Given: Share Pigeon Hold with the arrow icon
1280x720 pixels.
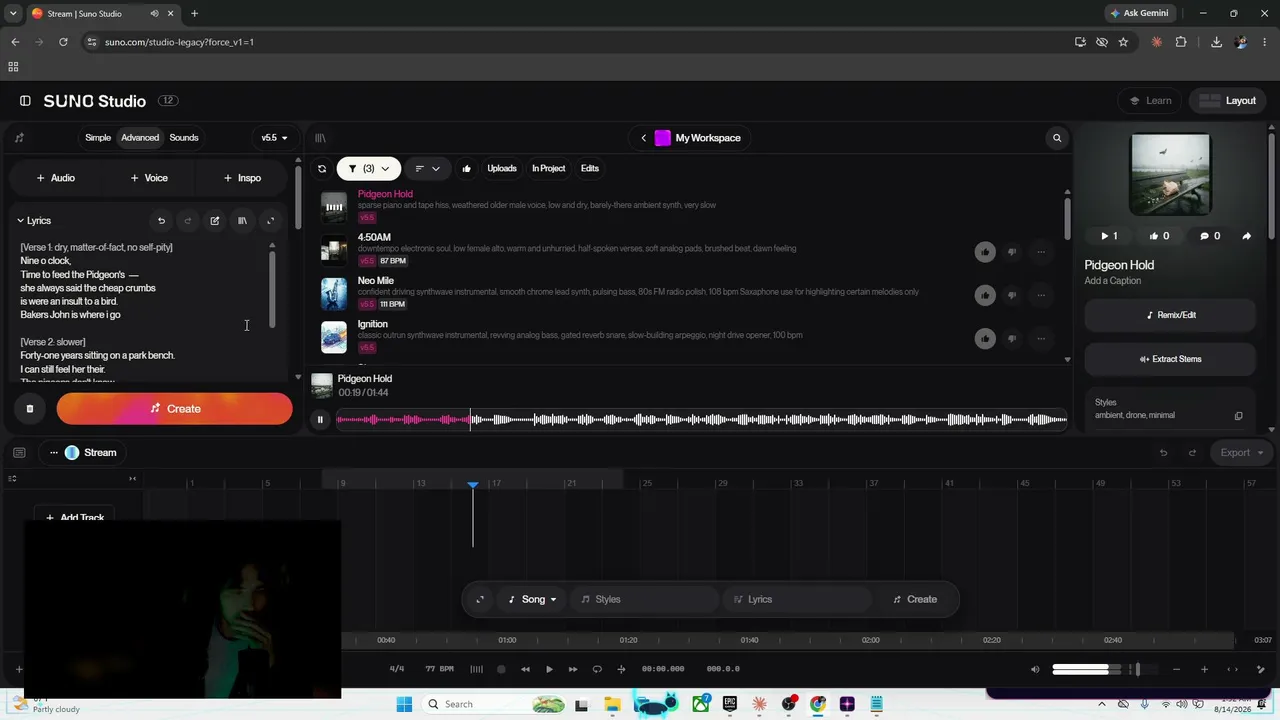Looking at the screenshot, I should pos(1246,236).
